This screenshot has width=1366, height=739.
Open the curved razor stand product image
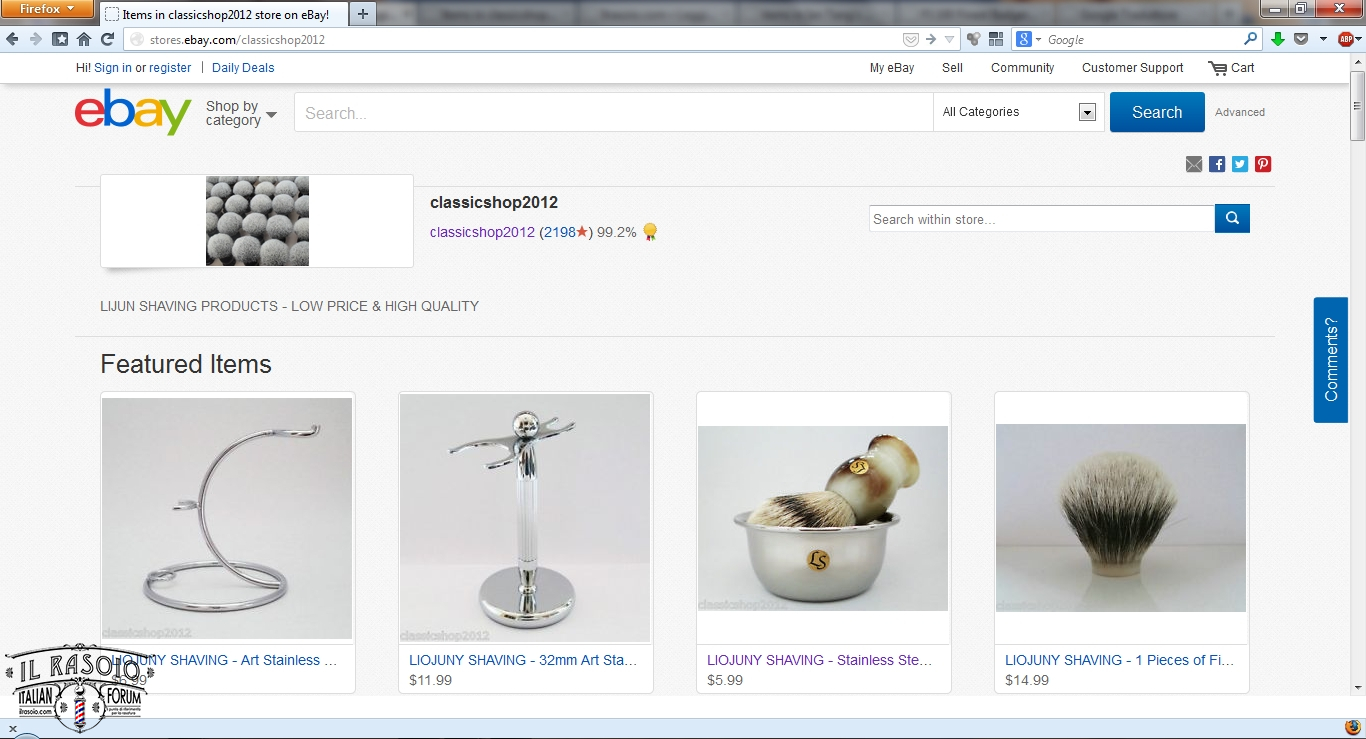click(227, 518)
